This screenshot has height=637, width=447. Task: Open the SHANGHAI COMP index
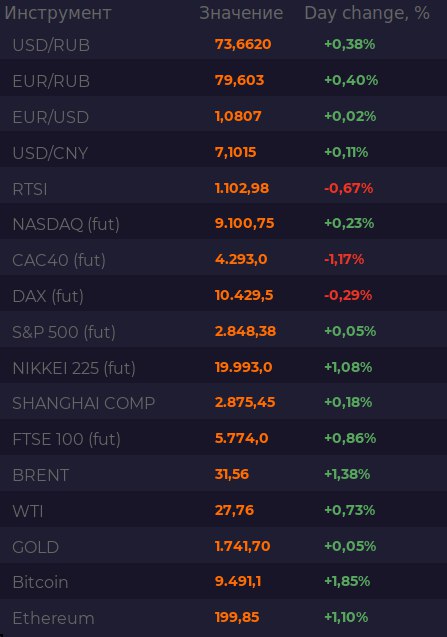[x=224, y=403]
